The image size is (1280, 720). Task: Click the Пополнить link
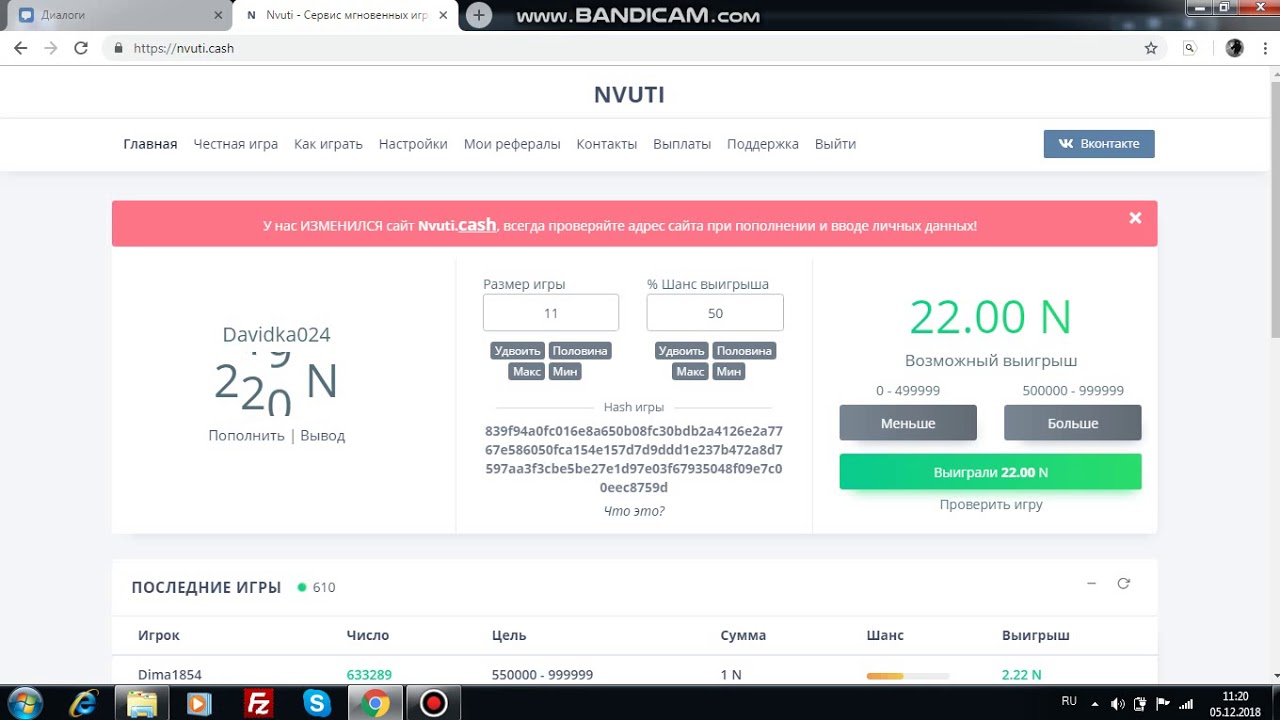(x=246, y=436)
